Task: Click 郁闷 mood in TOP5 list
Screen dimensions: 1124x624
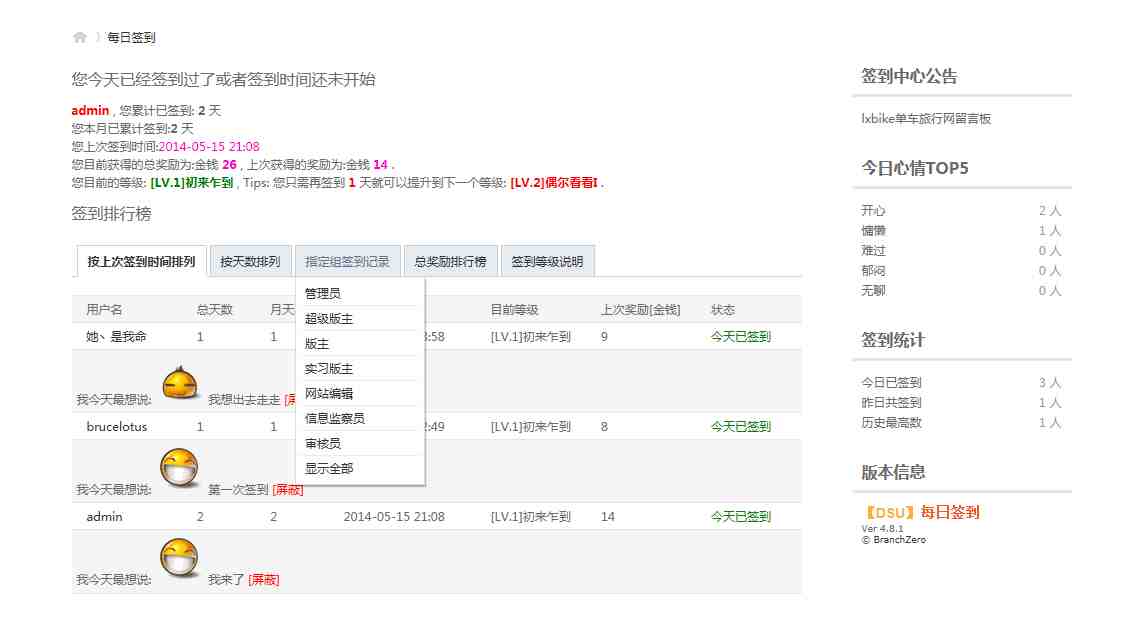Action: pyautogui.click(x=873, y=271)
